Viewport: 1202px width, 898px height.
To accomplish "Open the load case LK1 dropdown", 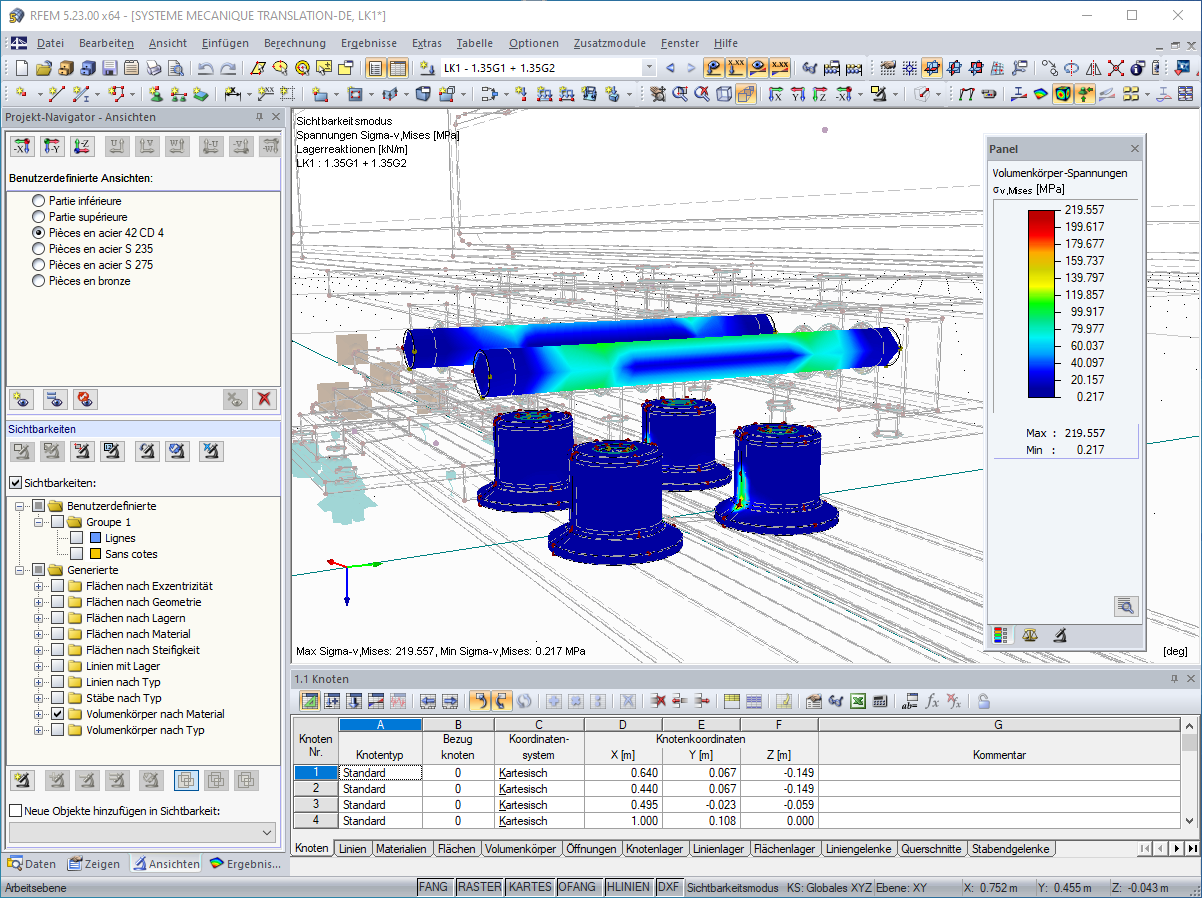I will [649, 68].
